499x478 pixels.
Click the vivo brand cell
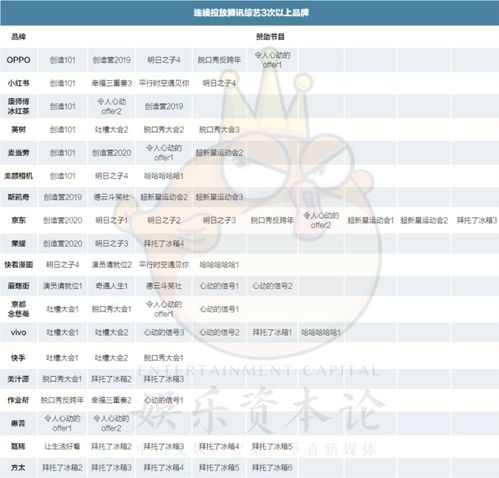[18, 332]
